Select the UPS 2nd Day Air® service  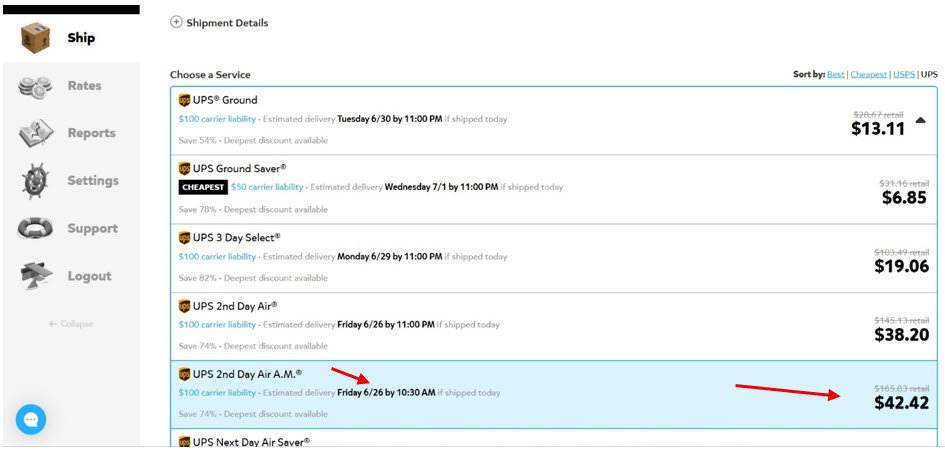tap(553, 327)
